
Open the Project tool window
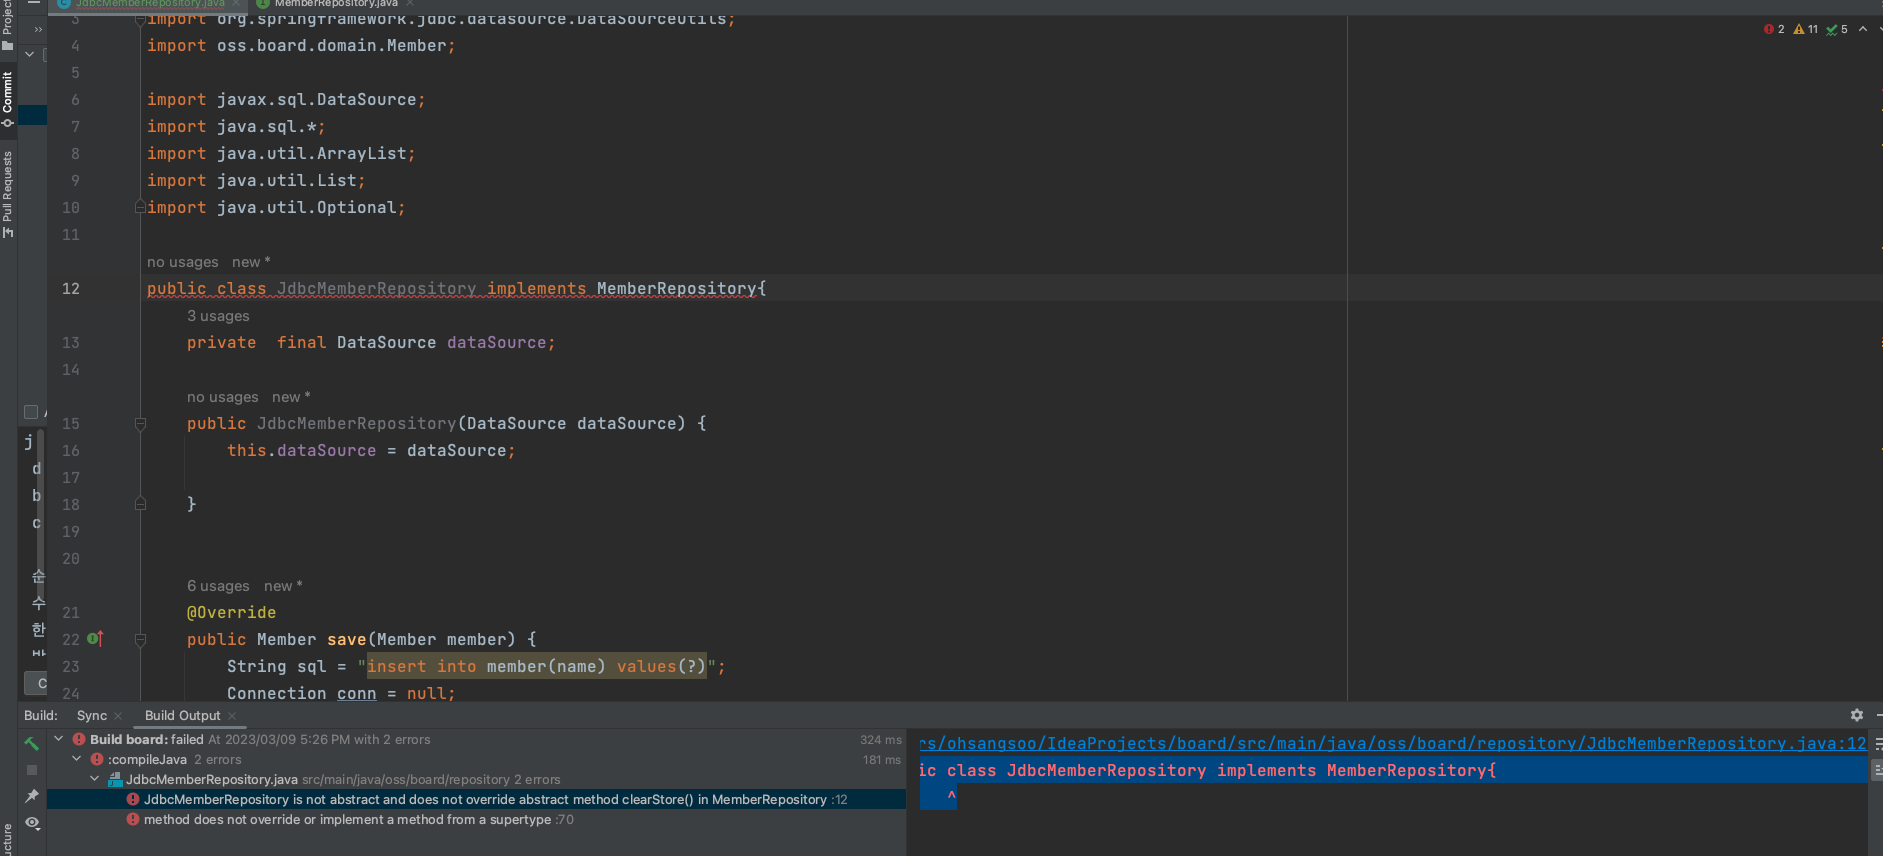point(8,25)
